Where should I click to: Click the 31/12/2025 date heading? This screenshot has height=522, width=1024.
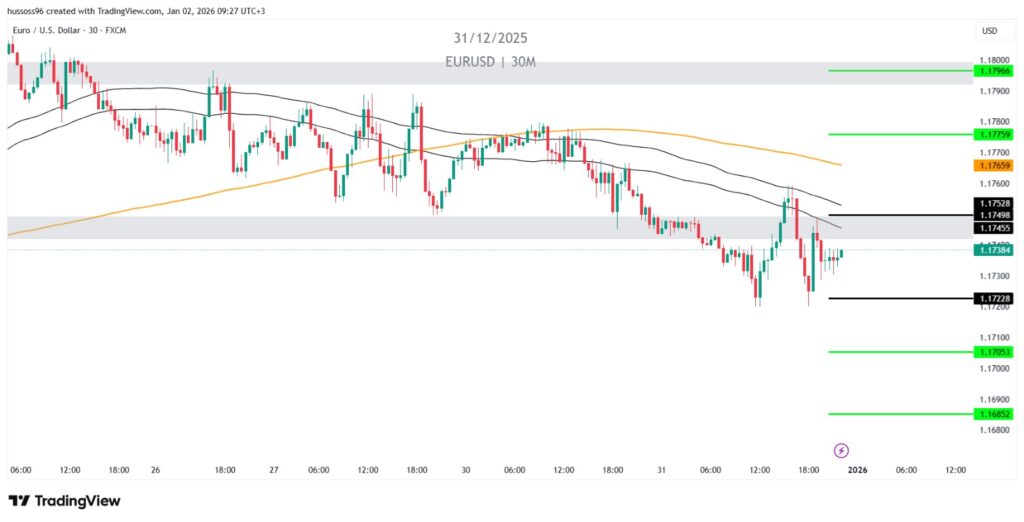click(x=490, y=38)
